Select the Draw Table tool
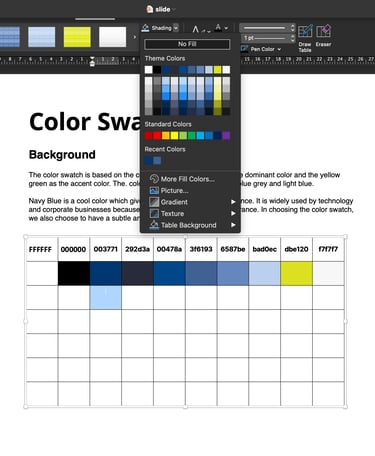Screen dimensions: 375x456 (x=305, y=38)
